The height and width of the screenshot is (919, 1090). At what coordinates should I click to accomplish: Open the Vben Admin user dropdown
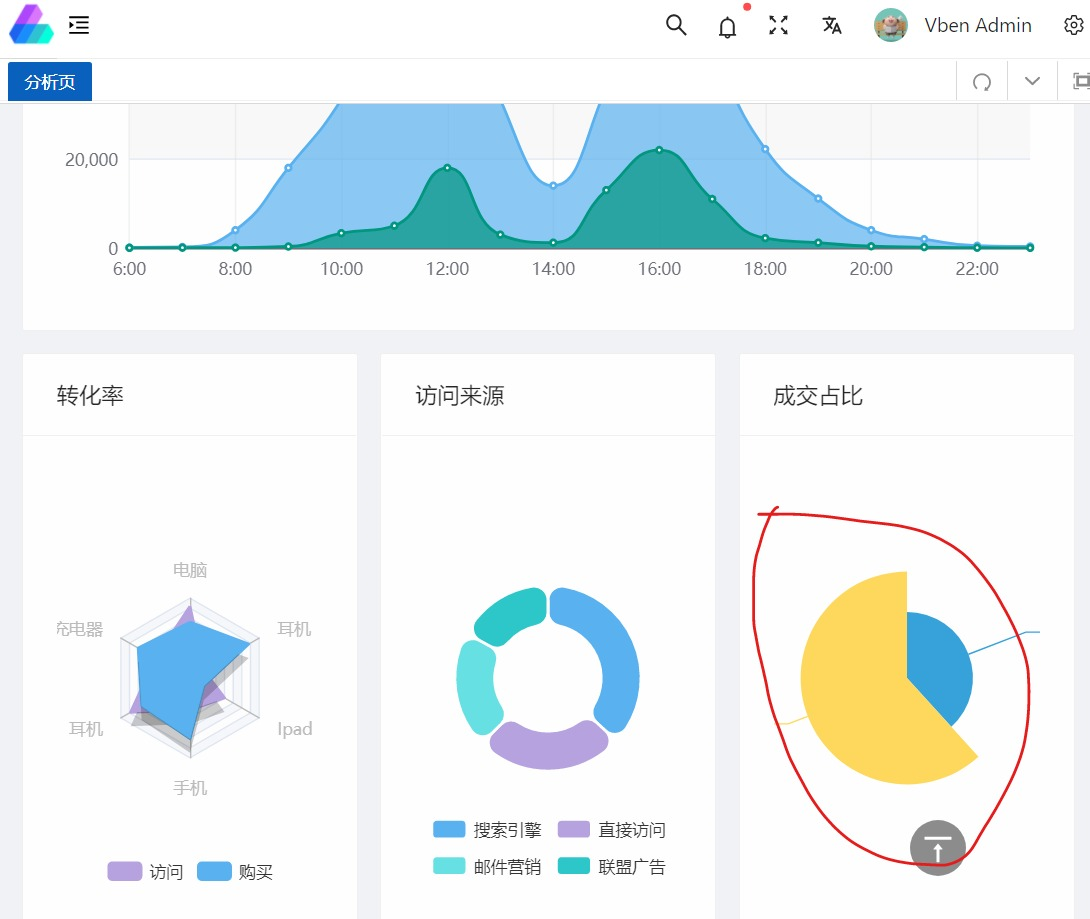pos(977,25)
